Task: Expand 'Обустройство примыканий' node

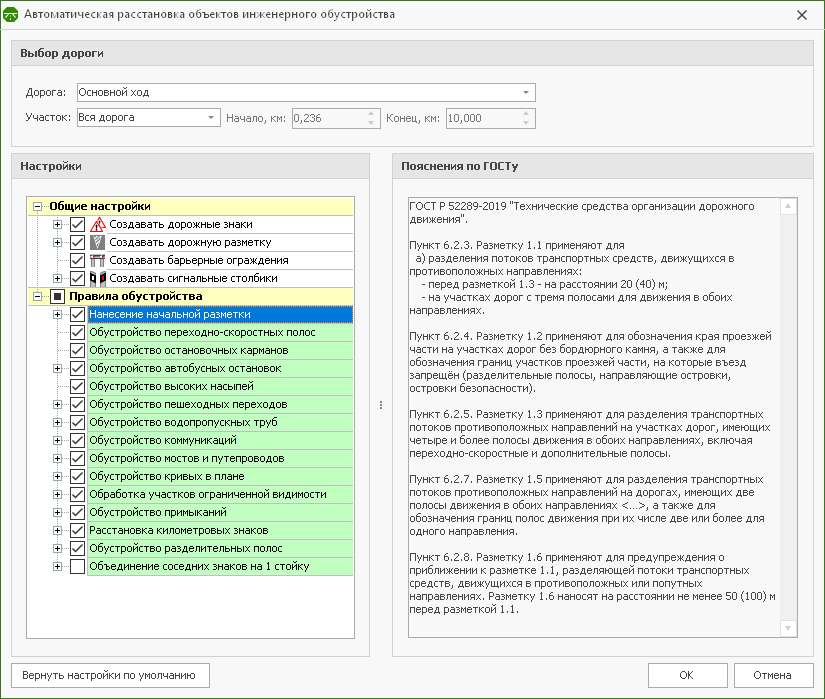Action: [57, 512]
